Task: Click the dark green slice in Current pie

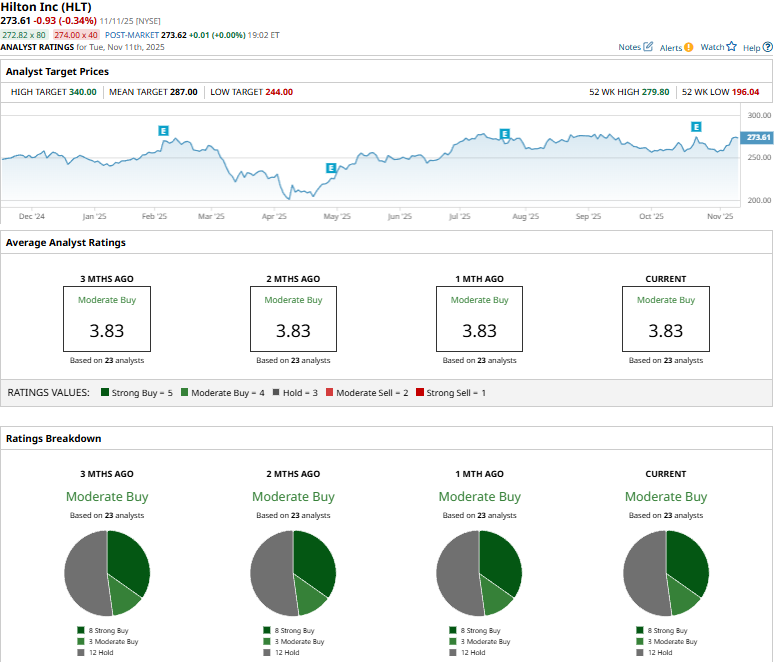Action: coord(687,558)
